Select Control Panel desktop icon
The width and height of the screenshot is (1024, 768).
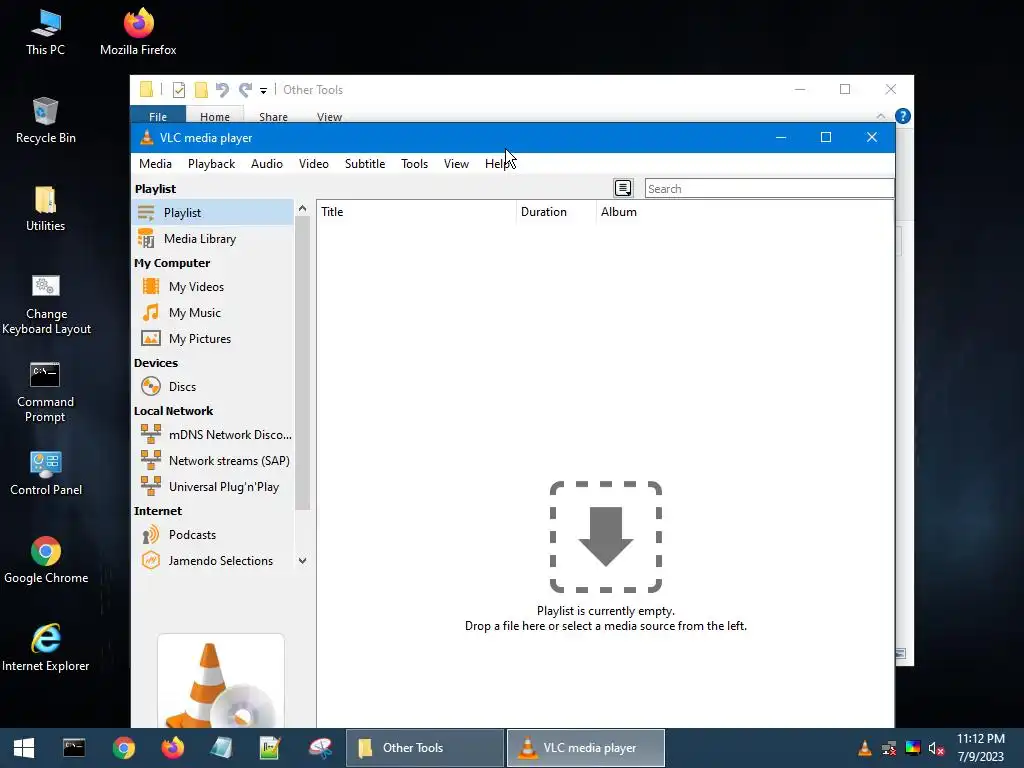click(x=46, y=473)
